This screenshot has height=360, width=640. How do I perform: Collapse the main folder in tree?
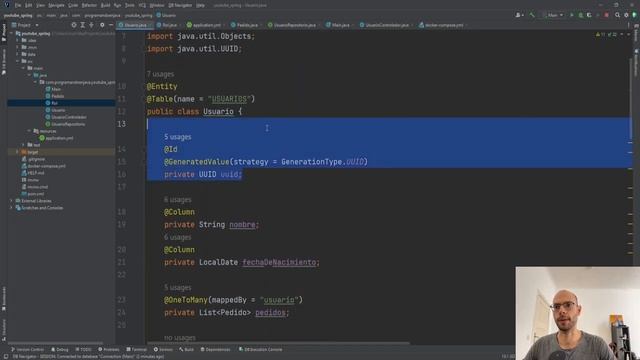point(24,68)
